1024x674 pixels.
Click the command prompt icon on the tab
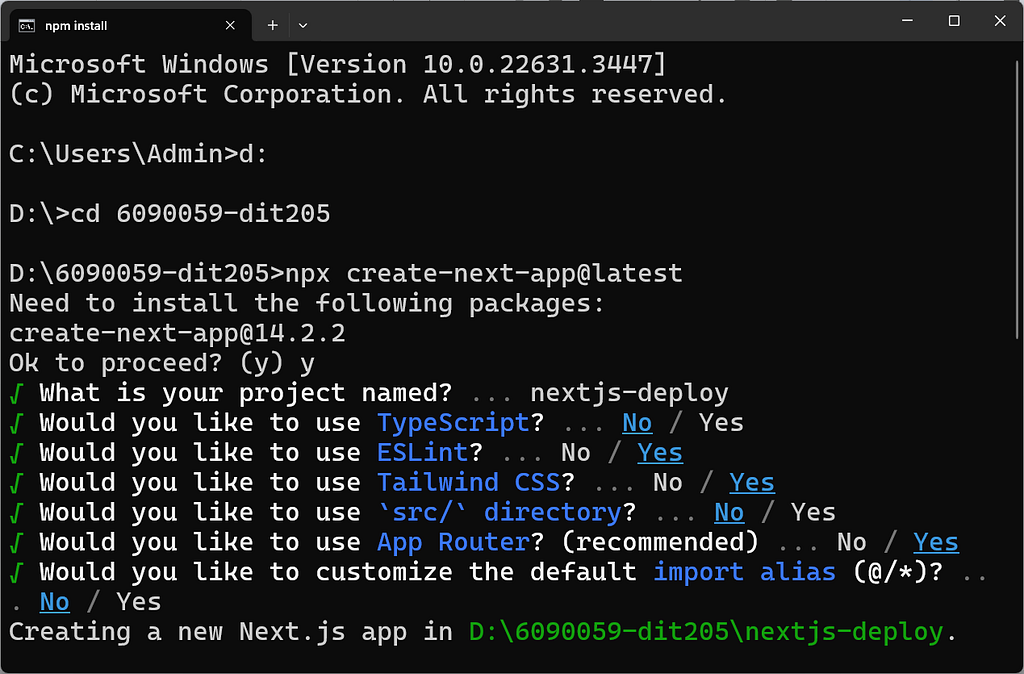[27, 25]
